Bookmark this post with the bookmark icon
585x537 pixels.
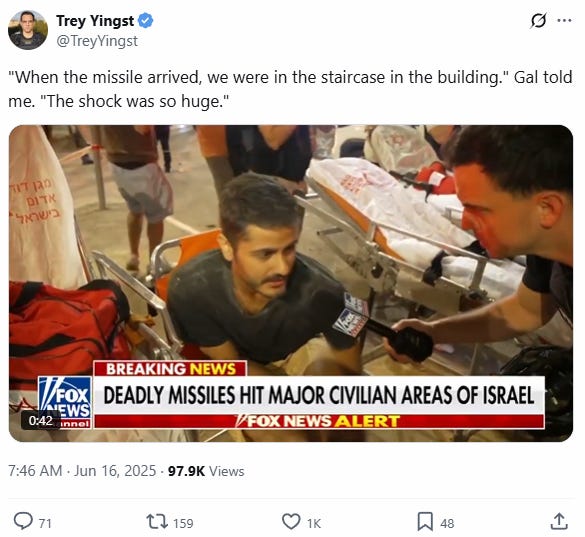point(425,522)
